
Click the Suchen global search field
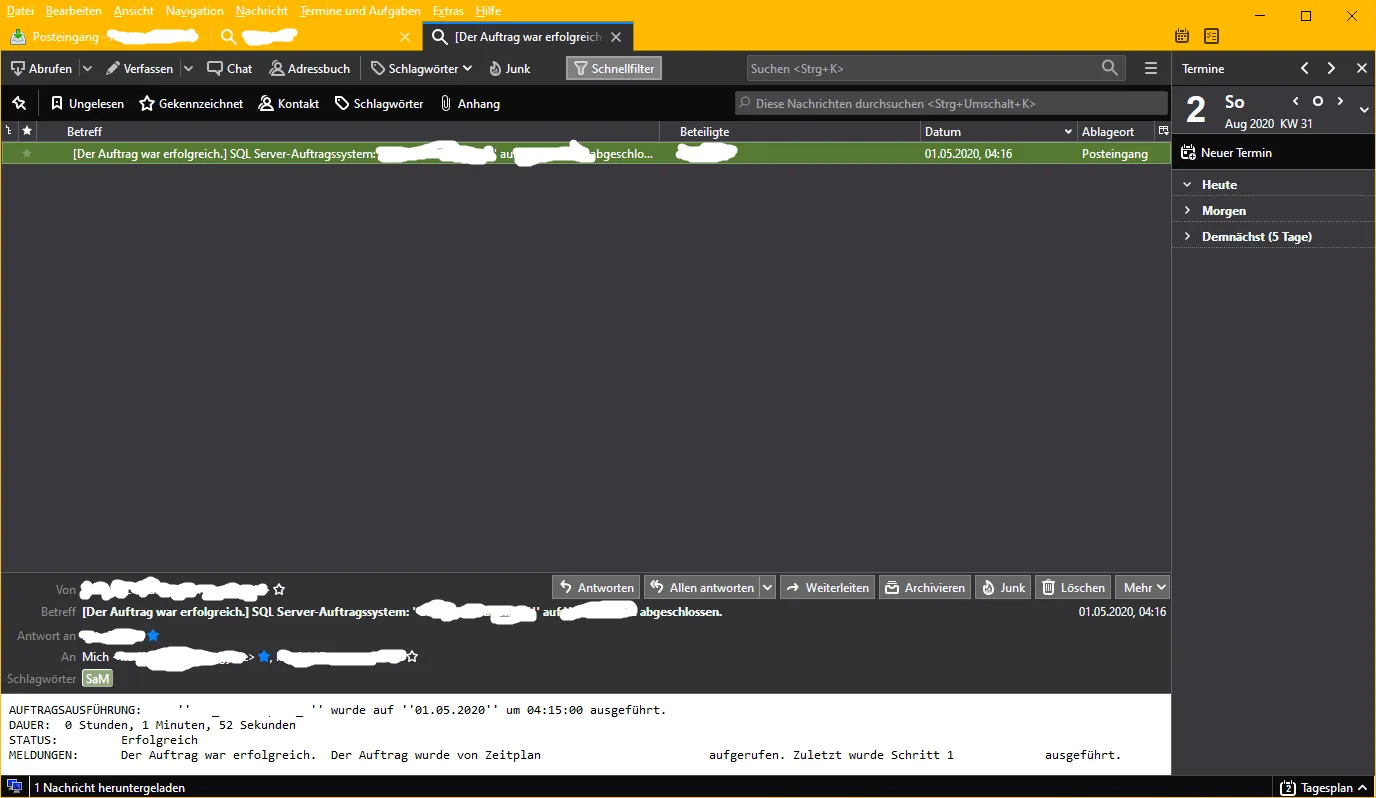point(936,68)
